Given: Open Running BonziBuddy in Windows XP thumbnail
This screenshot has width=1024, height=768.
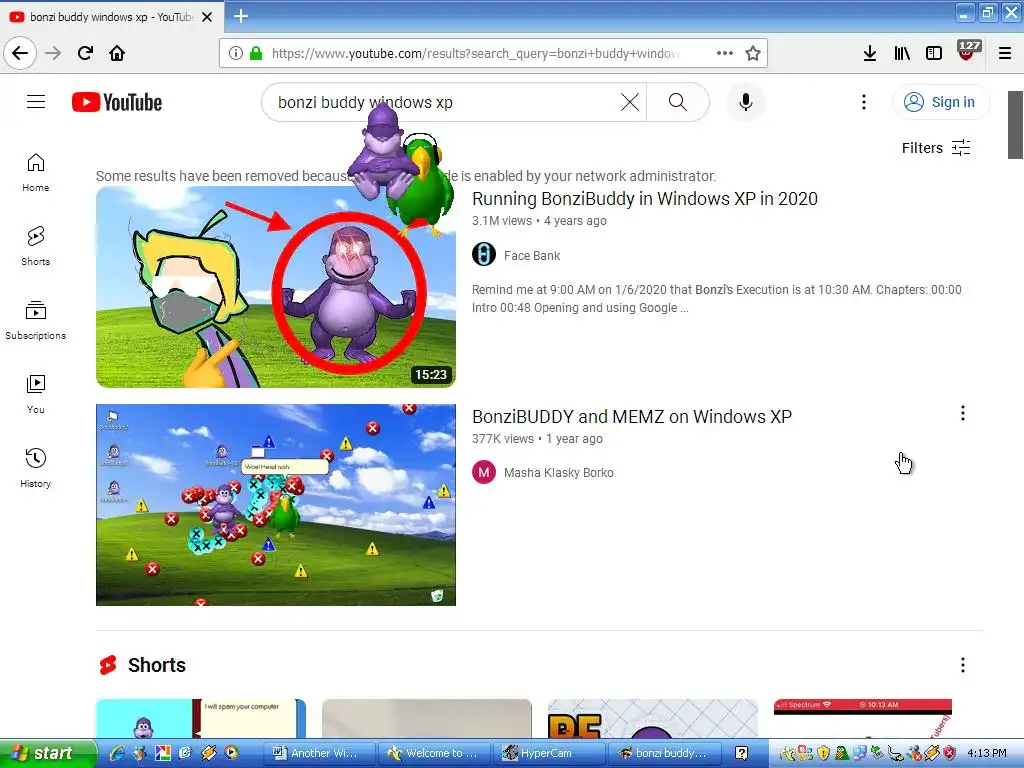Looking at the screenshot, I should 276,287.
